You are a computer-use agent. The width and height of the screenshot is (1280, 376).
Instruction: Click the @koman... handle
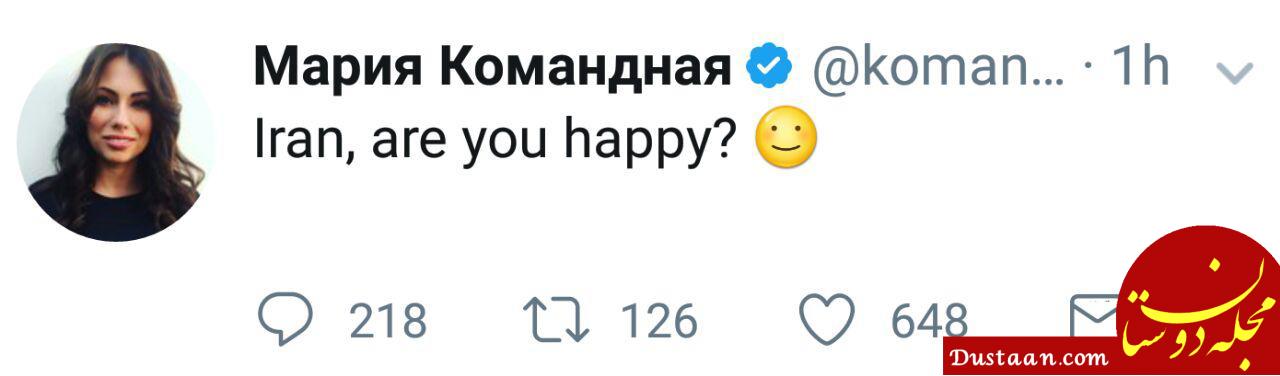coord(938,69)
